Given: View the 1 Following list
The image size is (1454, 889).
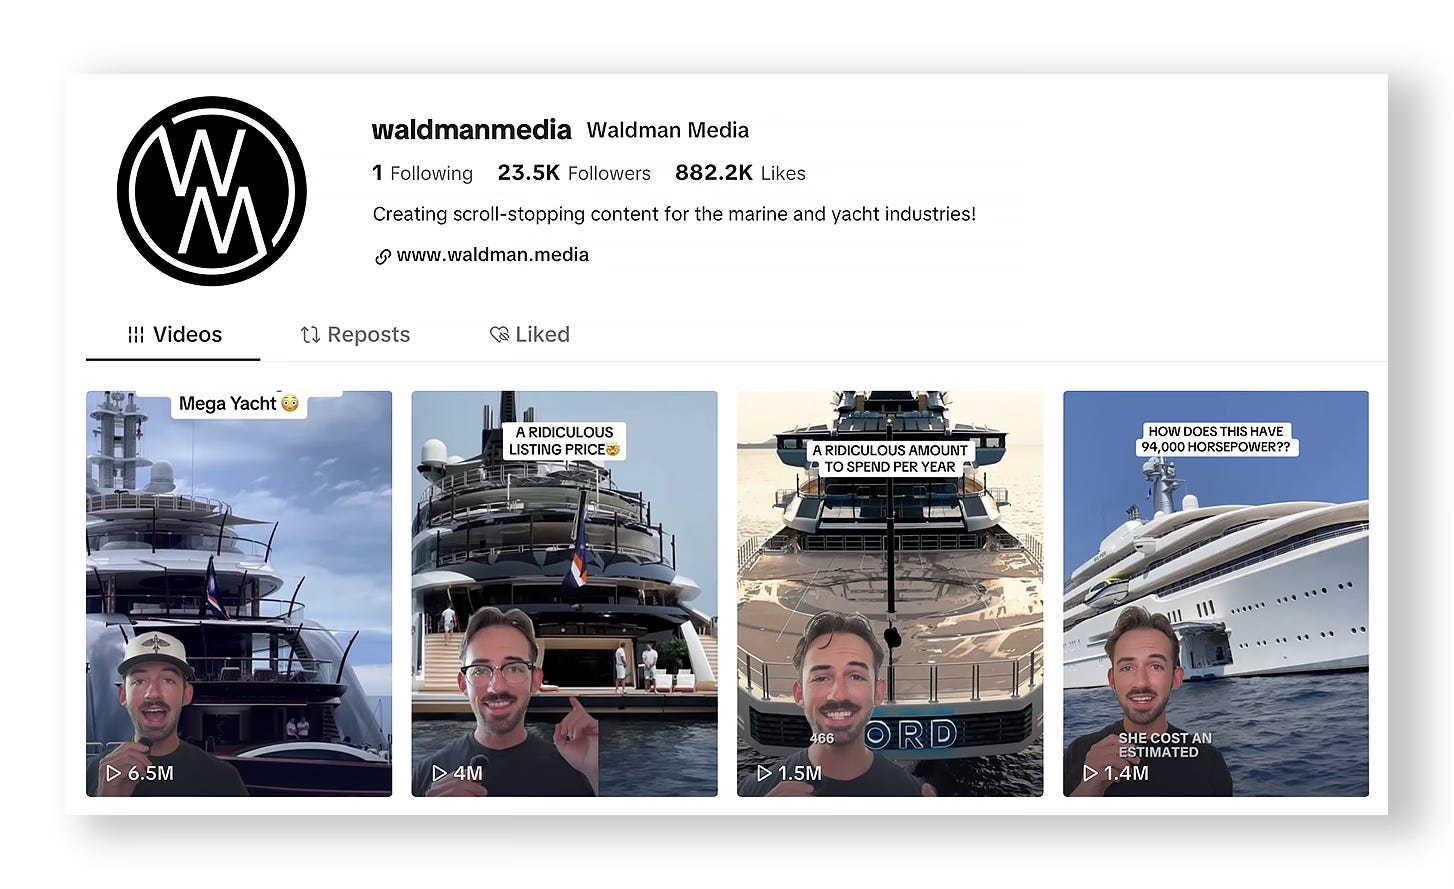Looking at the screenshot, I should pos(422,173).
